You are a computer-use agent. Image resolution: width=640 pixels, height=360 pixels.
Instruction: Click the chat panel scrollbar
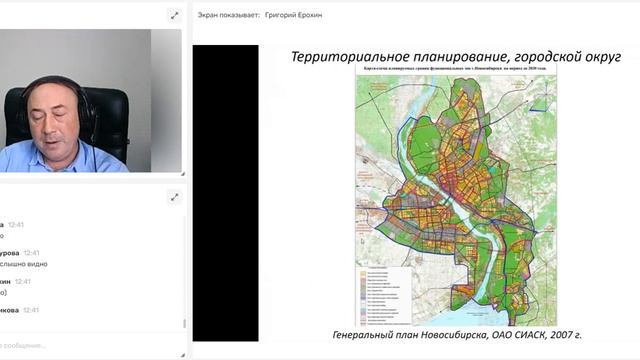(x=184, y=323)
